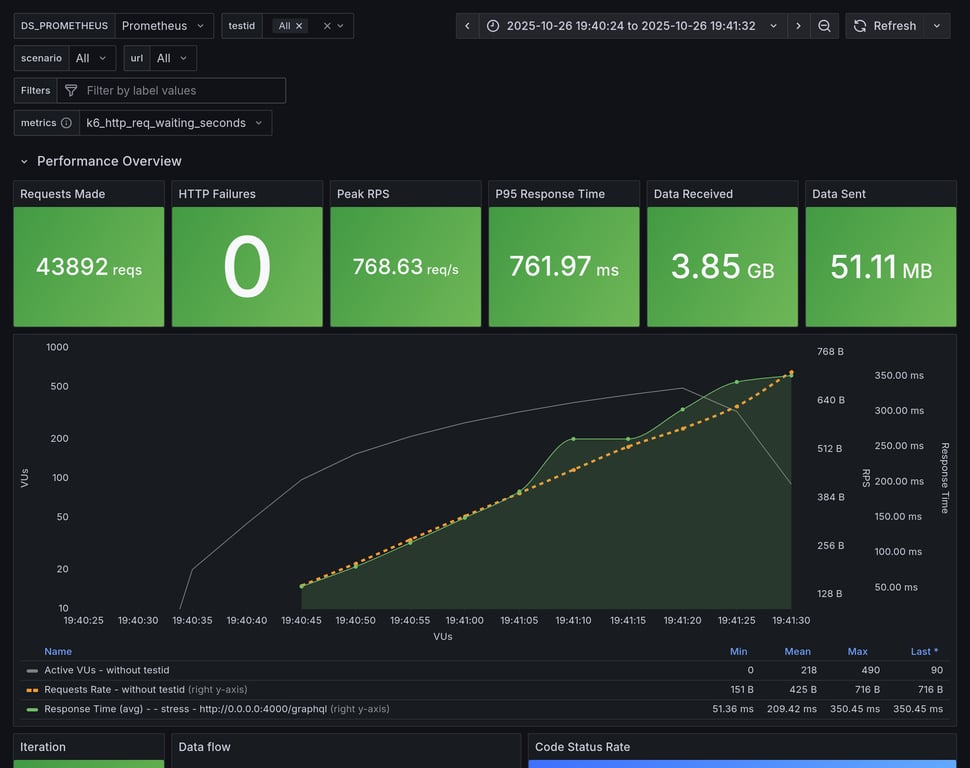Image resolution: width=970 pixels, height=768 pixels.
Task: Open the k6_http_req_waiting_seconds metrics dropdown
Action: (x=175, y=123)
